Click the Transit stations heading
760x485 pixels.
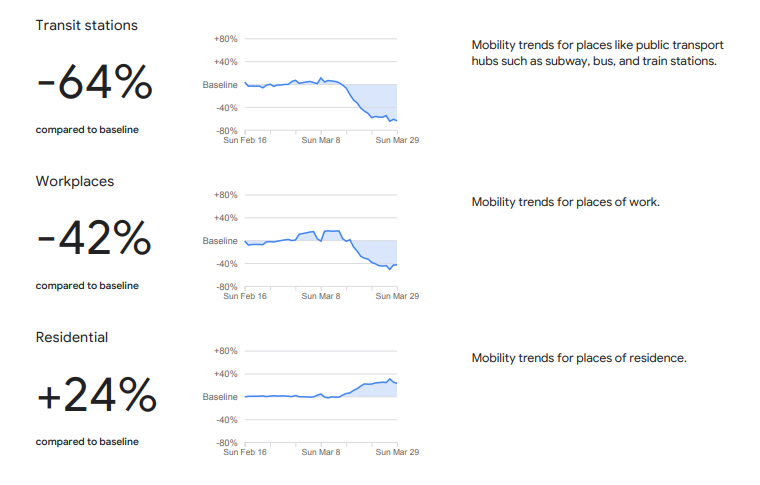[86, 26]
